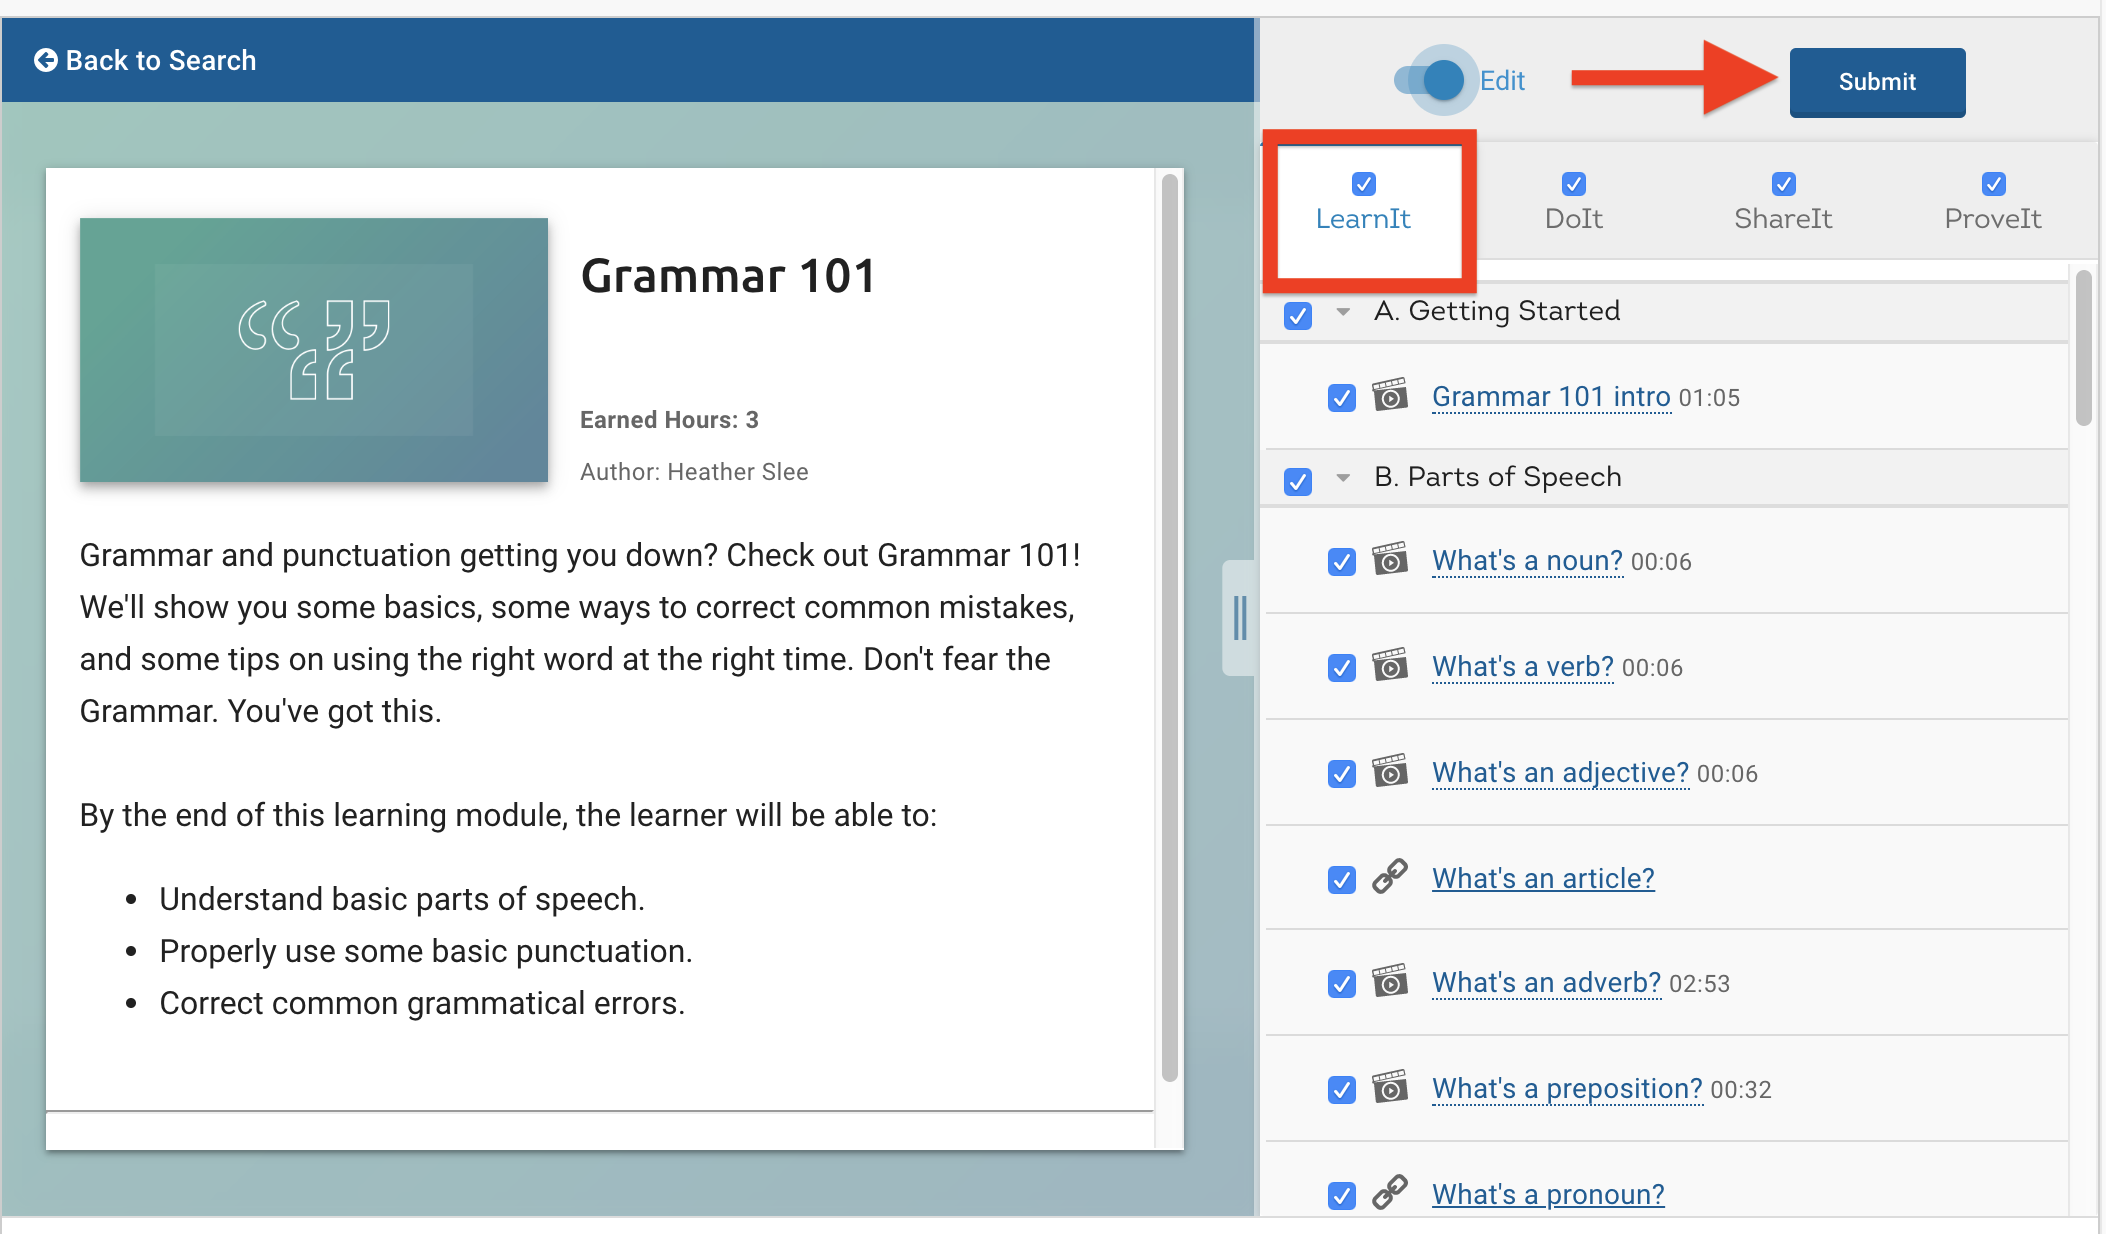Collapse the A. Getting Started section
Screen dimensions: 2106x1234
pyautogui.click(x=1343, y=312)
